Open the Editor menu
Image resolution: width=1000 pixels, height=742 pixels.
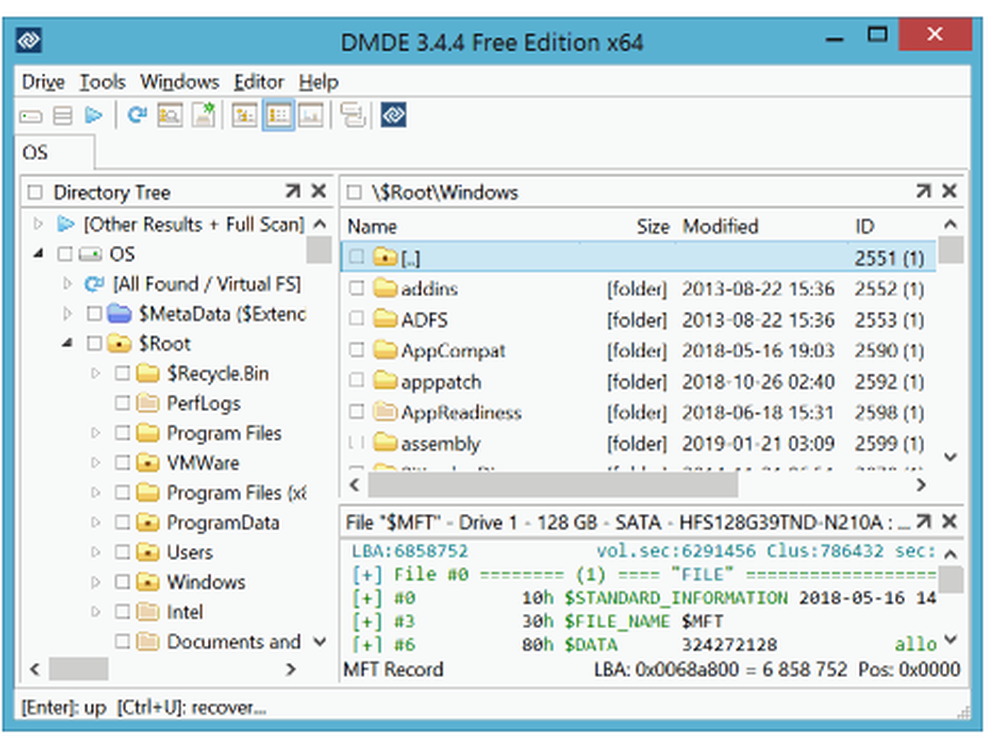[x=258, y=82]
